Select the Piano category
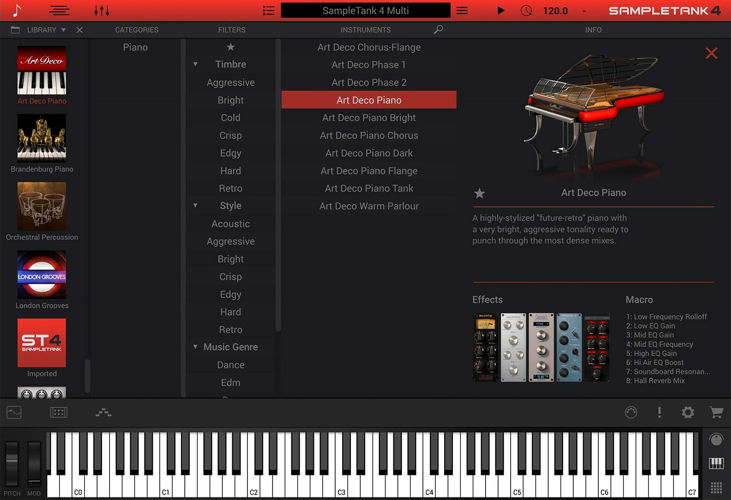Image resolution: width=731 pixels, height=500 pixels. (135, 47)
